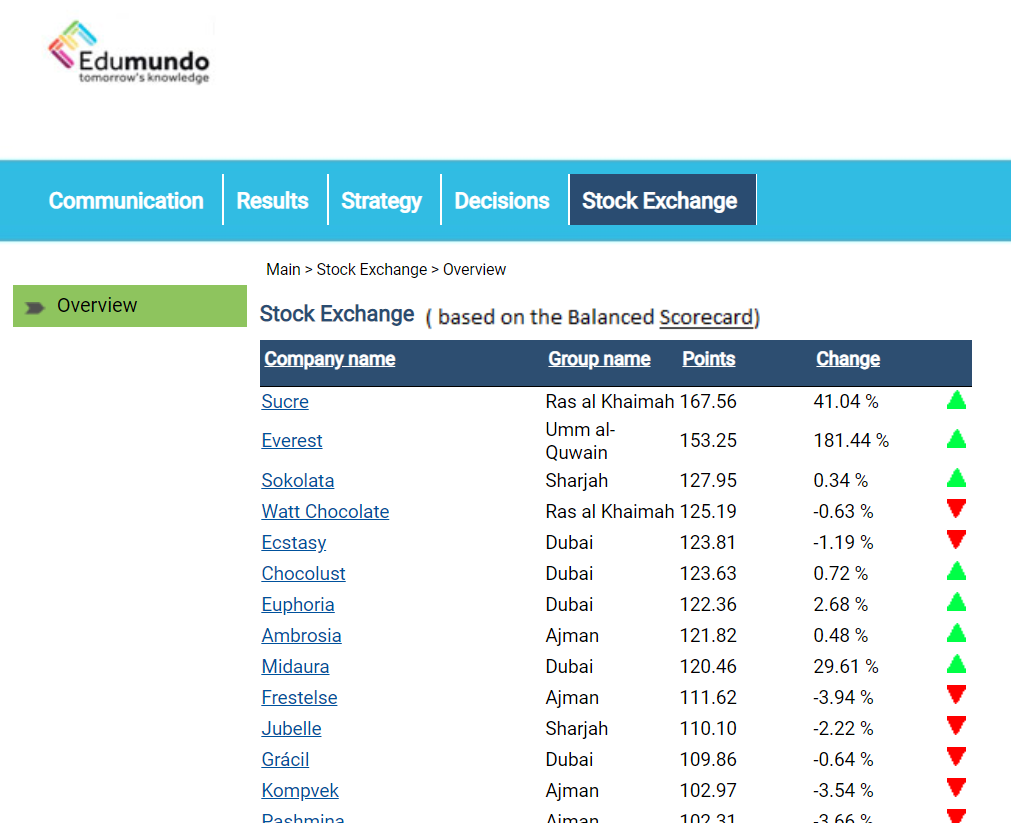
Task: Click the green up arrow beside Sucre
Action: click(x=956, y=400)
